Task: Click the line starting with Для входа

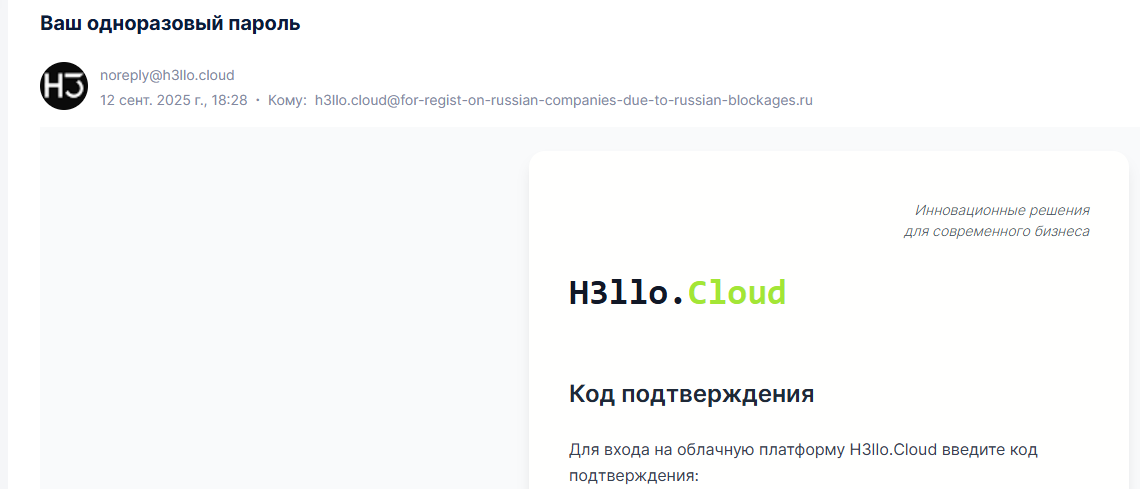Action: [x=803, y=450]
